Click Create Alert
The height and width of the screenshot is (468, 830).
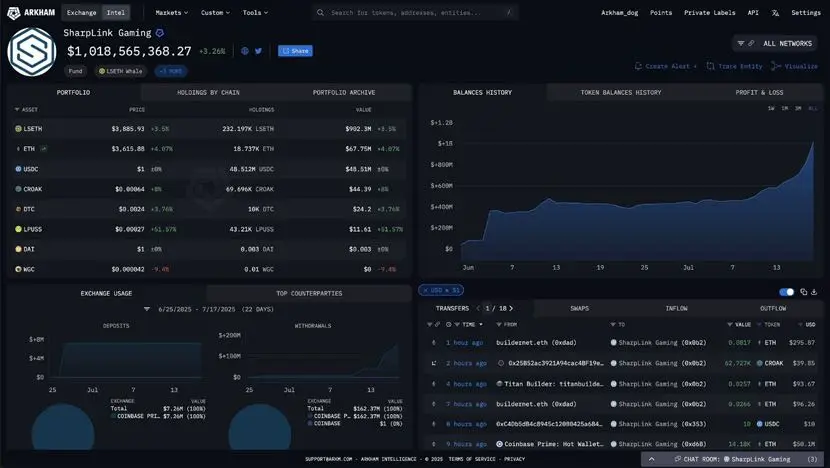tap(666, 66)
